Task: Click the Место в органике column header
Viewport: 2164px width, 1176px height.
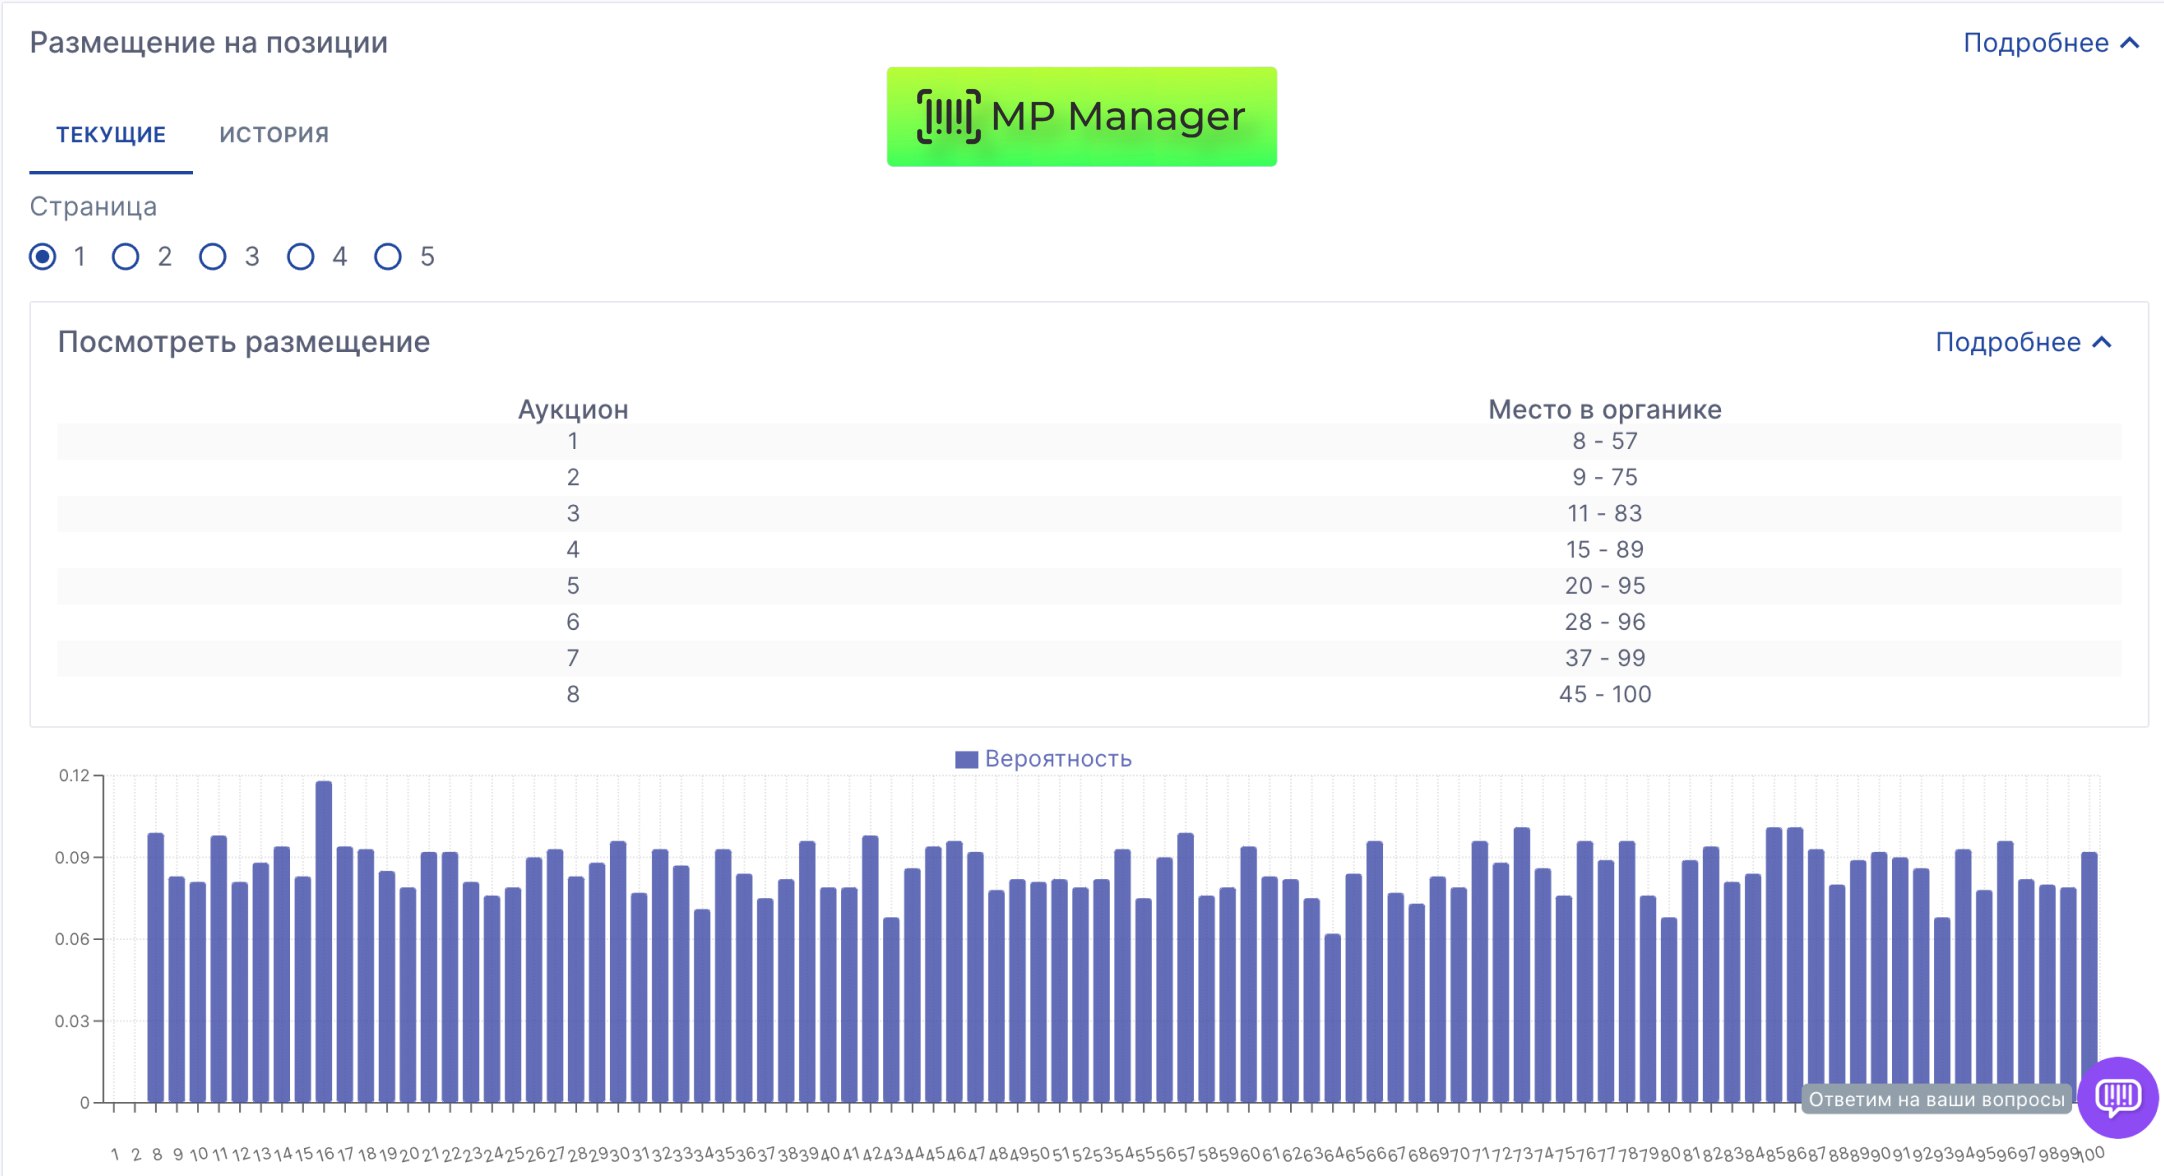Action: (x=1604, y=409)
